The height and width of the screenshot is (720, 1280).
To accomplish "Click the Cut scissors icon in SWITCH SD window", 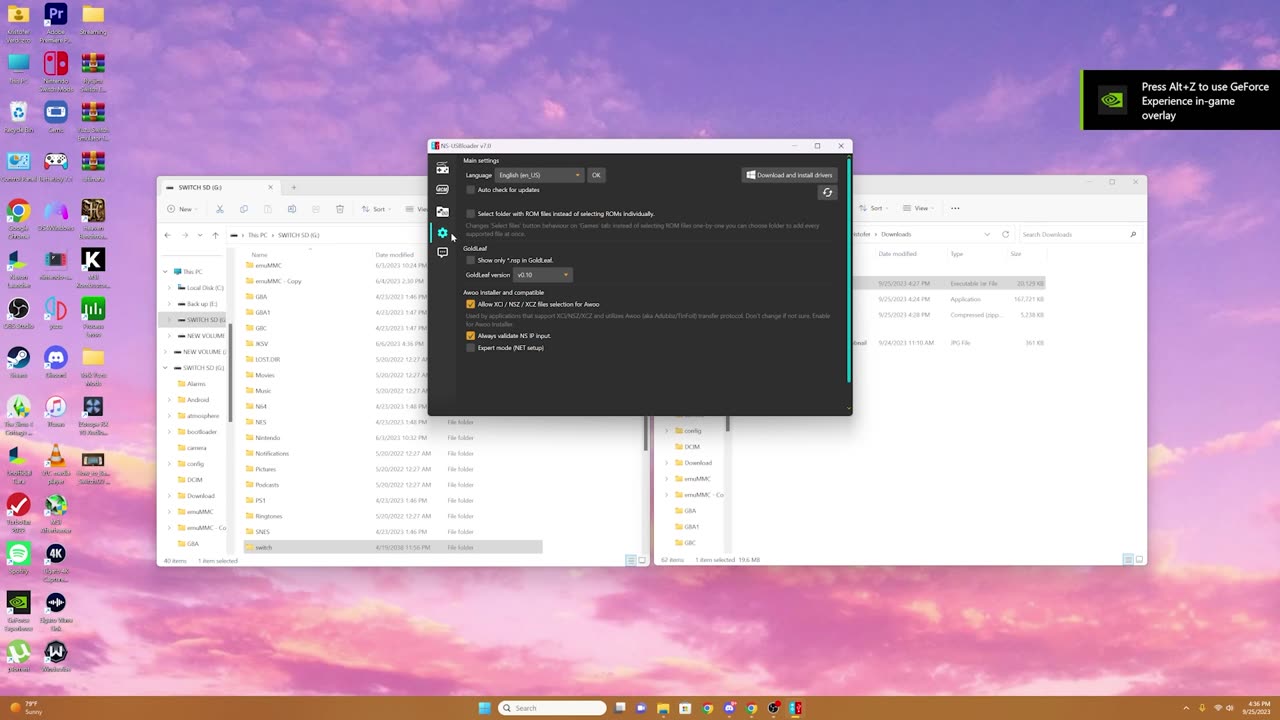I will click(x=220, y=209).
